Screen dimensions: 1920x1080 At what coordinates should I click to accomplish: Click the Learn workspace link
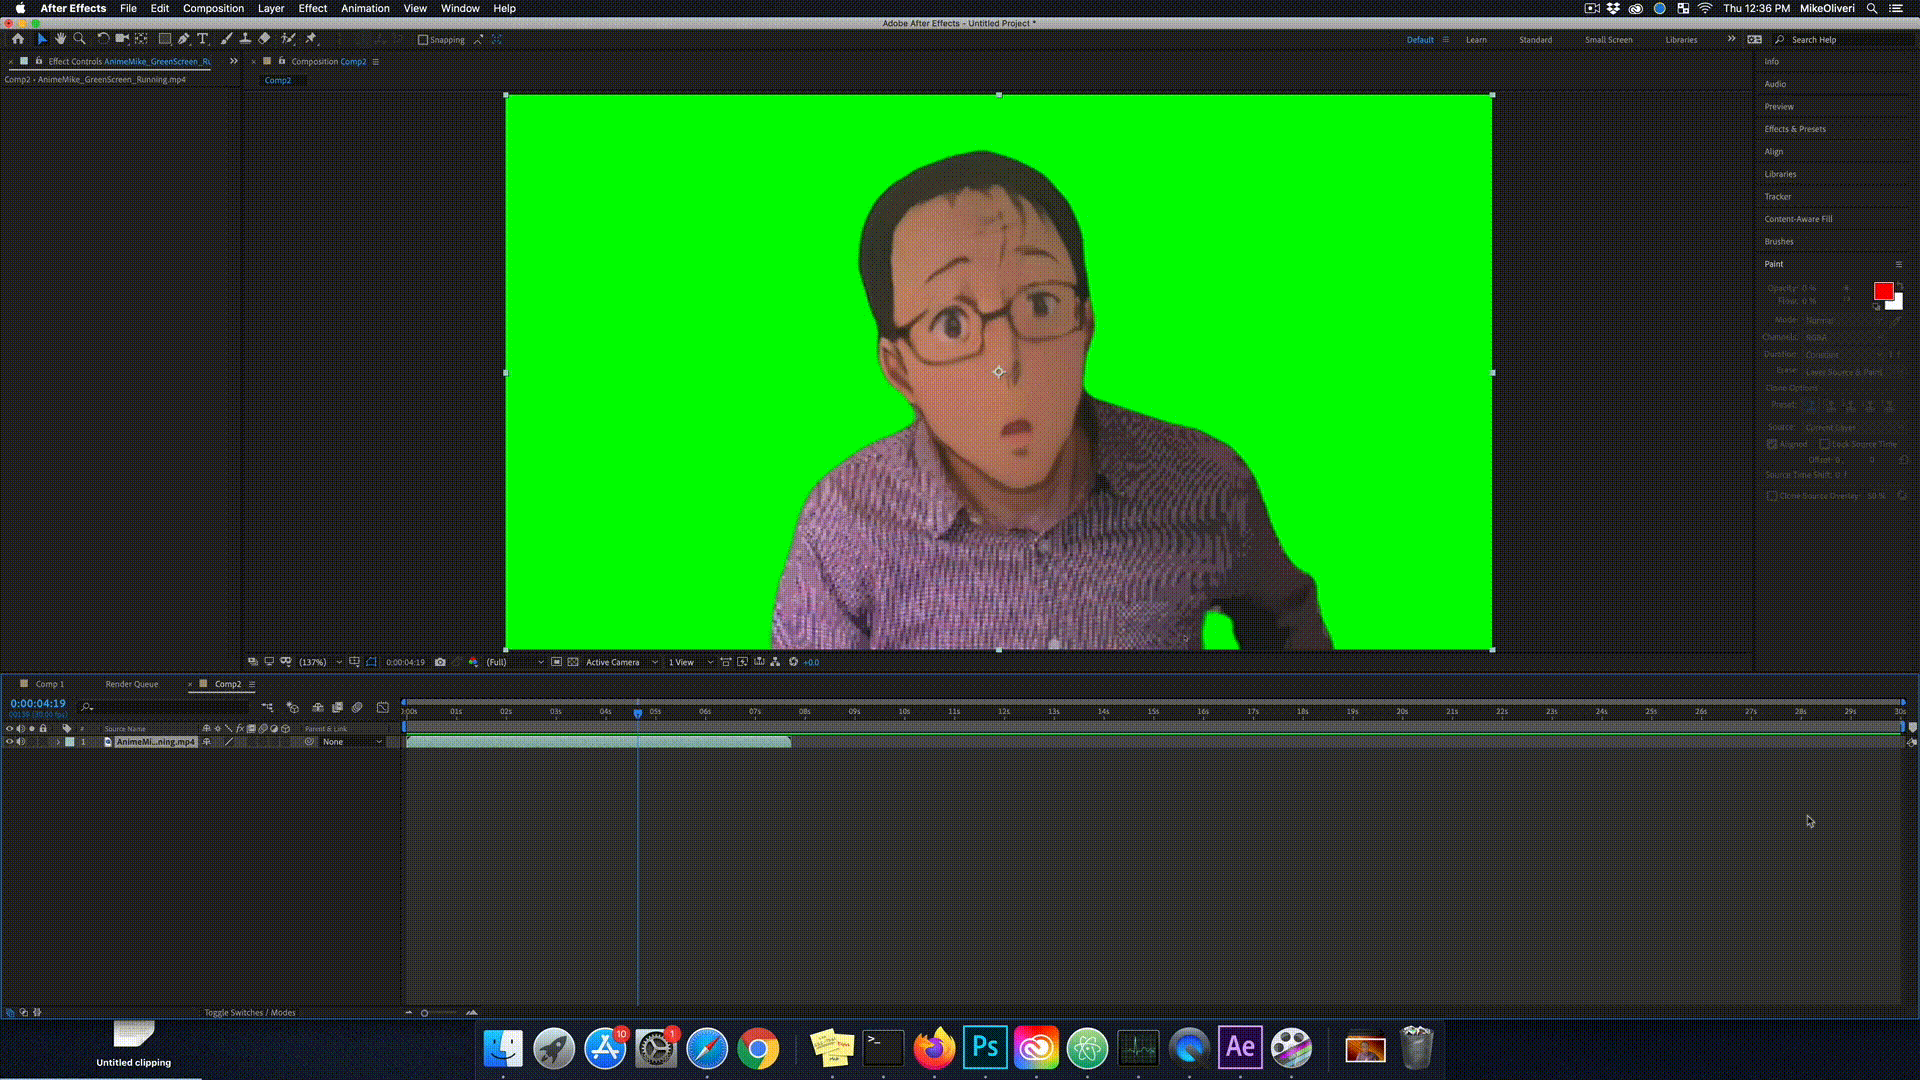[x=1476, y=40]
